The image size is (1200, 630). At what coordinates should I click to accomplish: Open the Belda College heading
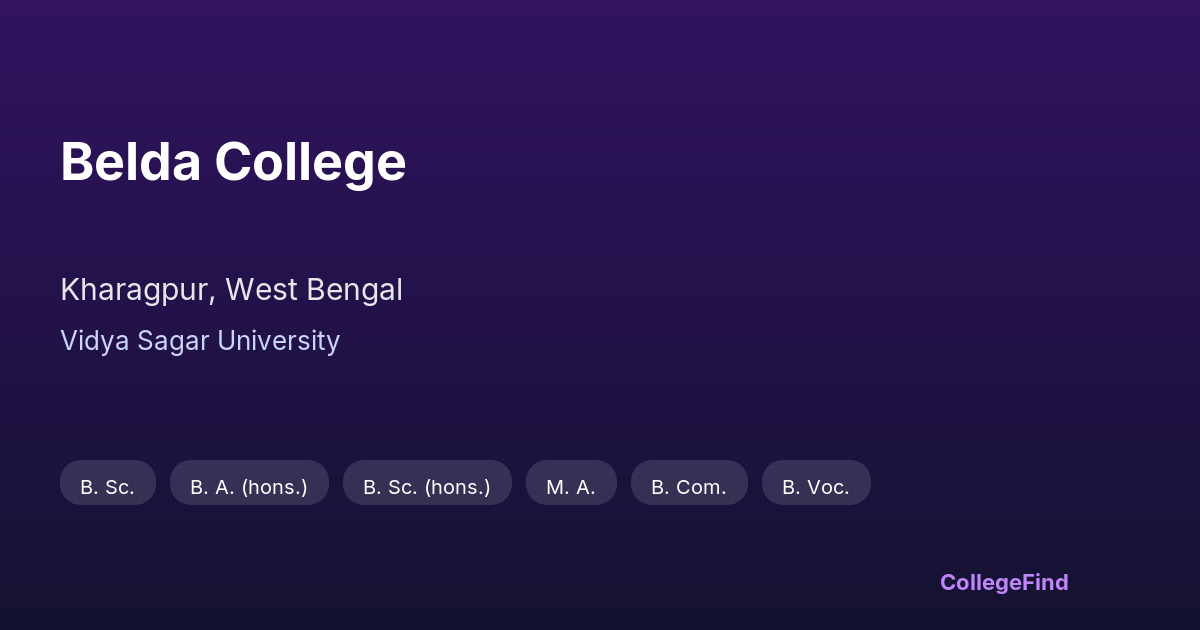pos(233,162)
